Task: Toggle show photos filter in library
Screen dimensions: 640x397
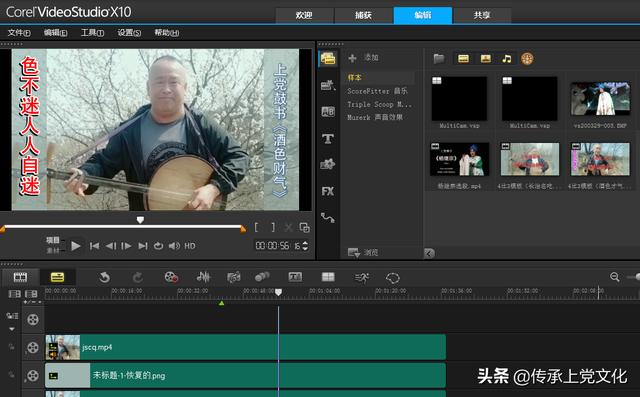Action: 485,59
